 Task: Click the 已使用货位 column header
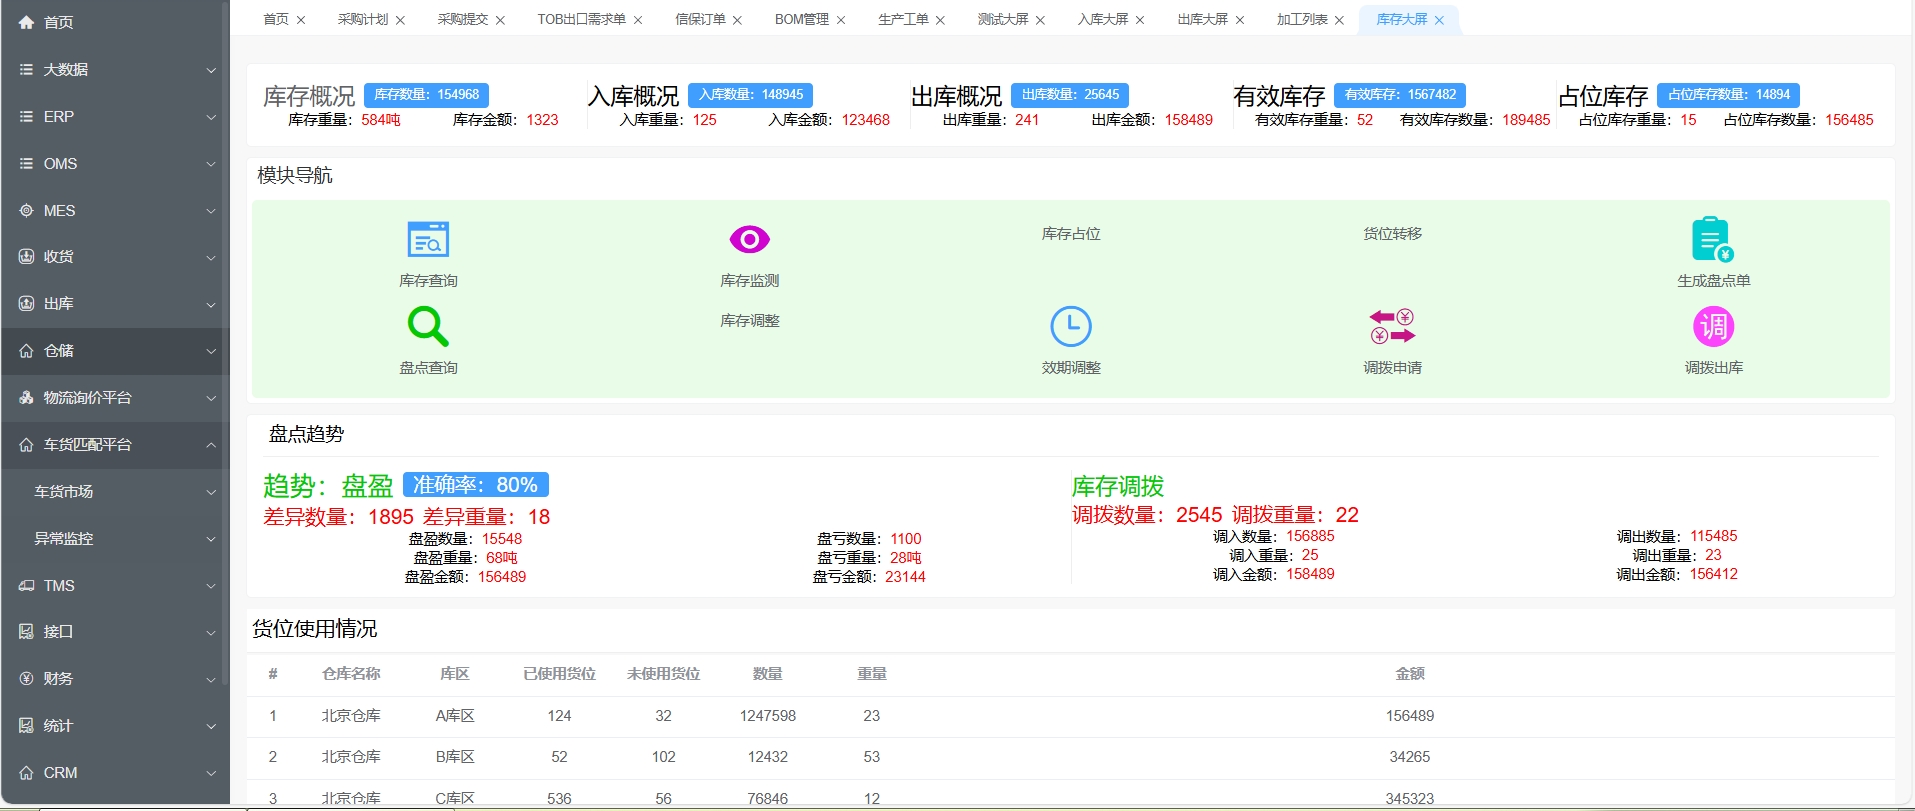click(x=559, y=674)
